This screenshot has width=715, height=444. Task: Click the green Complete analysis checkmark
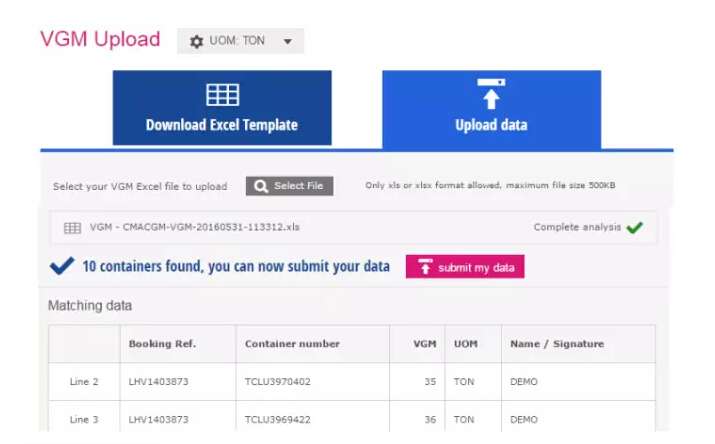(x=634, y=227)
